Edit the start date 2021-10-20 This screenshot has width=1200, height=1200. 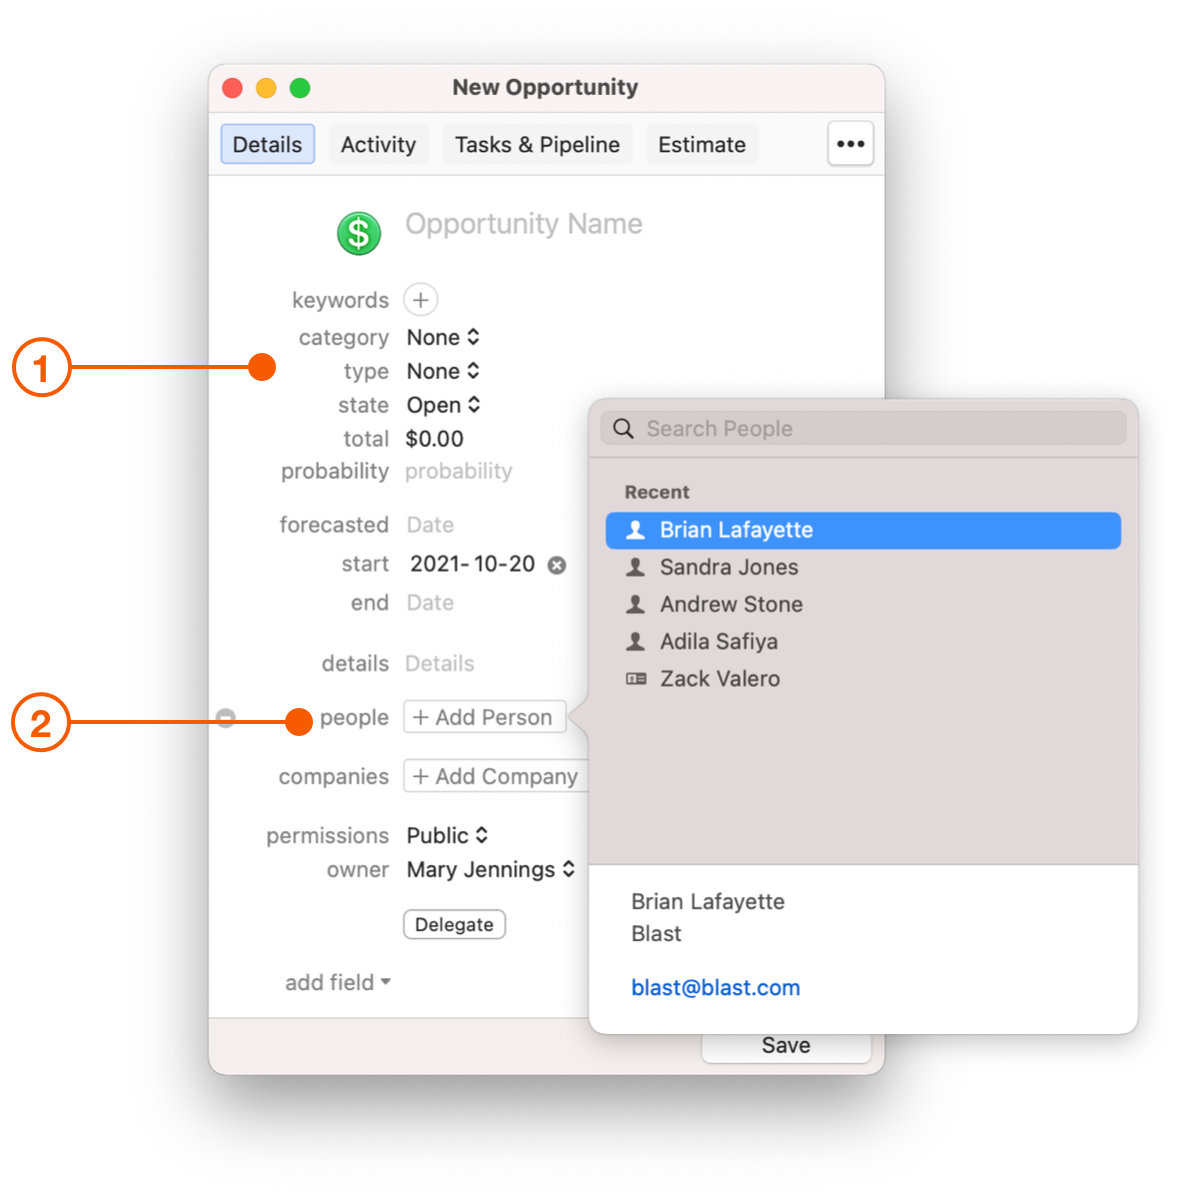(x=473, y=564)
